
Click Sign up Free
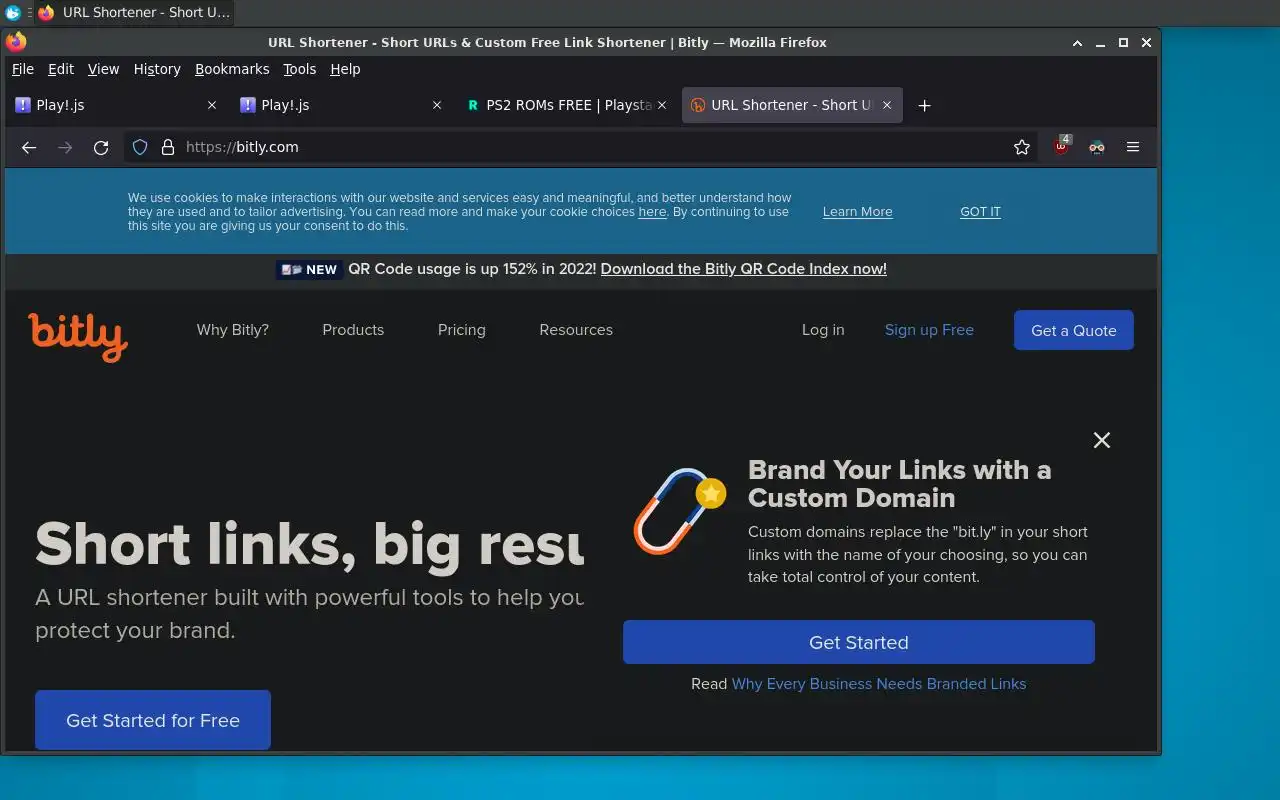tap(929, 330)
